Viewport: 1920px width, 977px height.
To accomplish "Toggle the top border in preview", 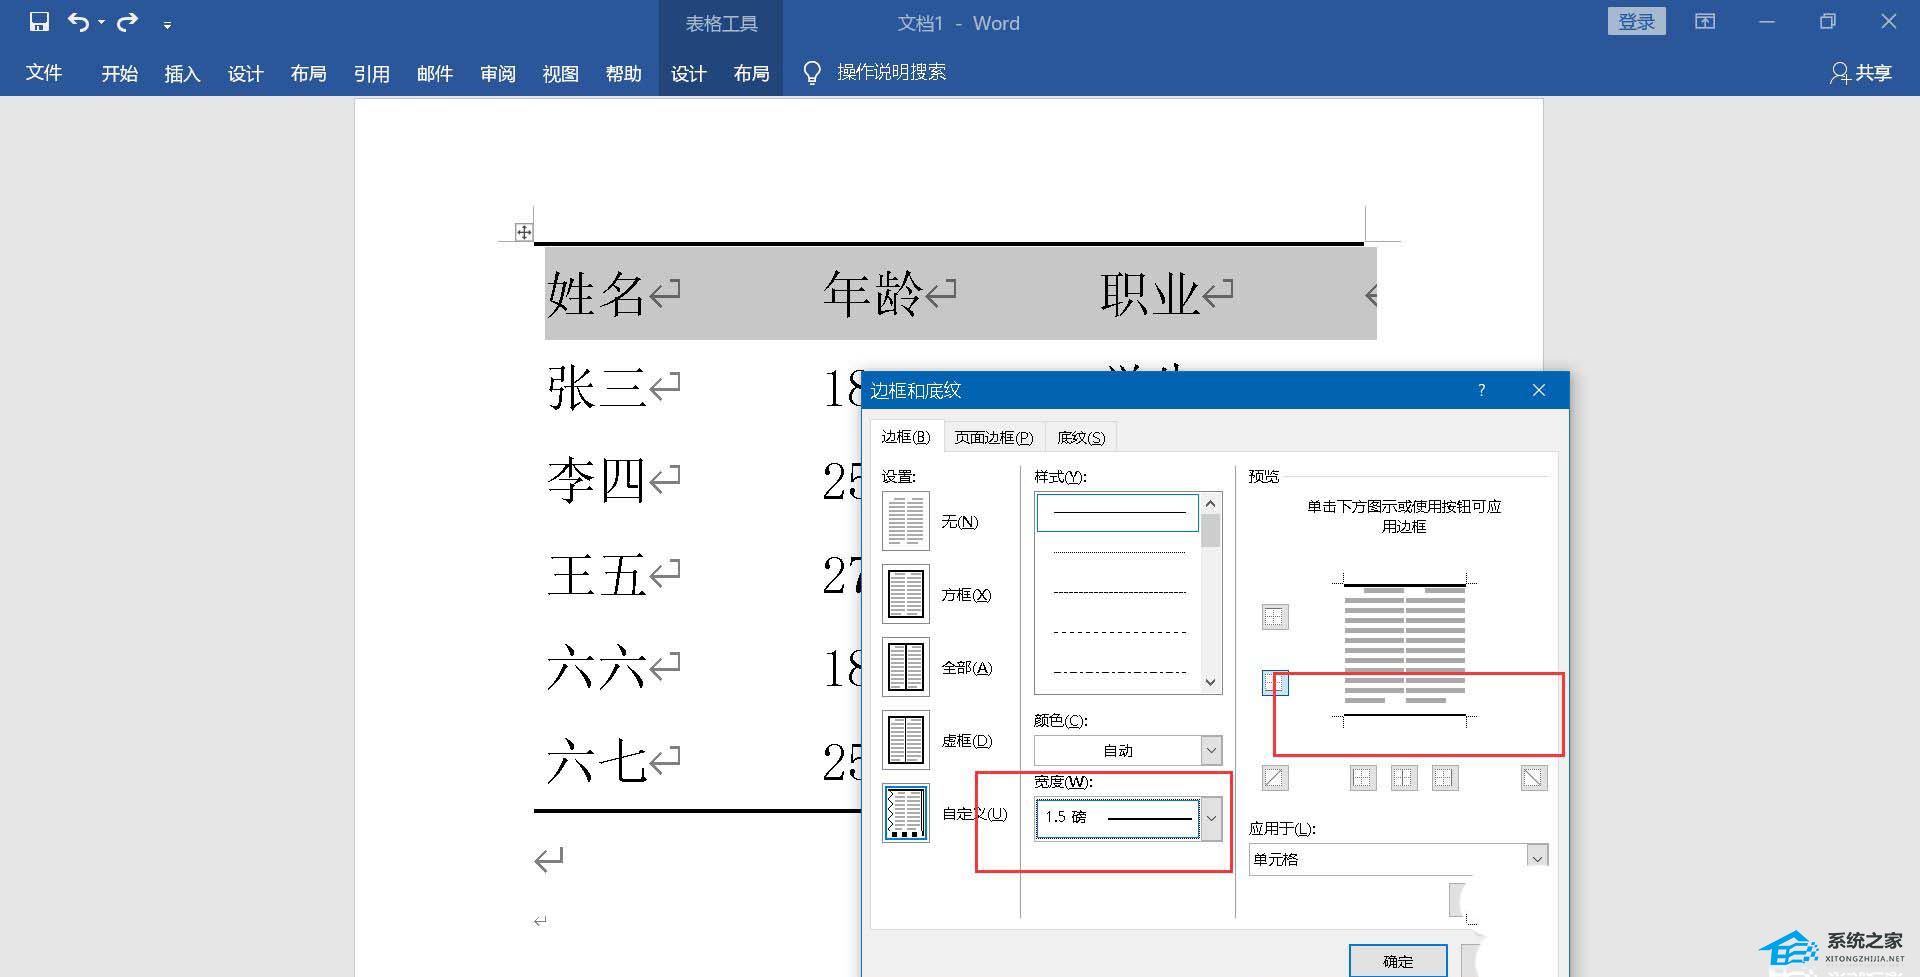I will point(1275,617).
